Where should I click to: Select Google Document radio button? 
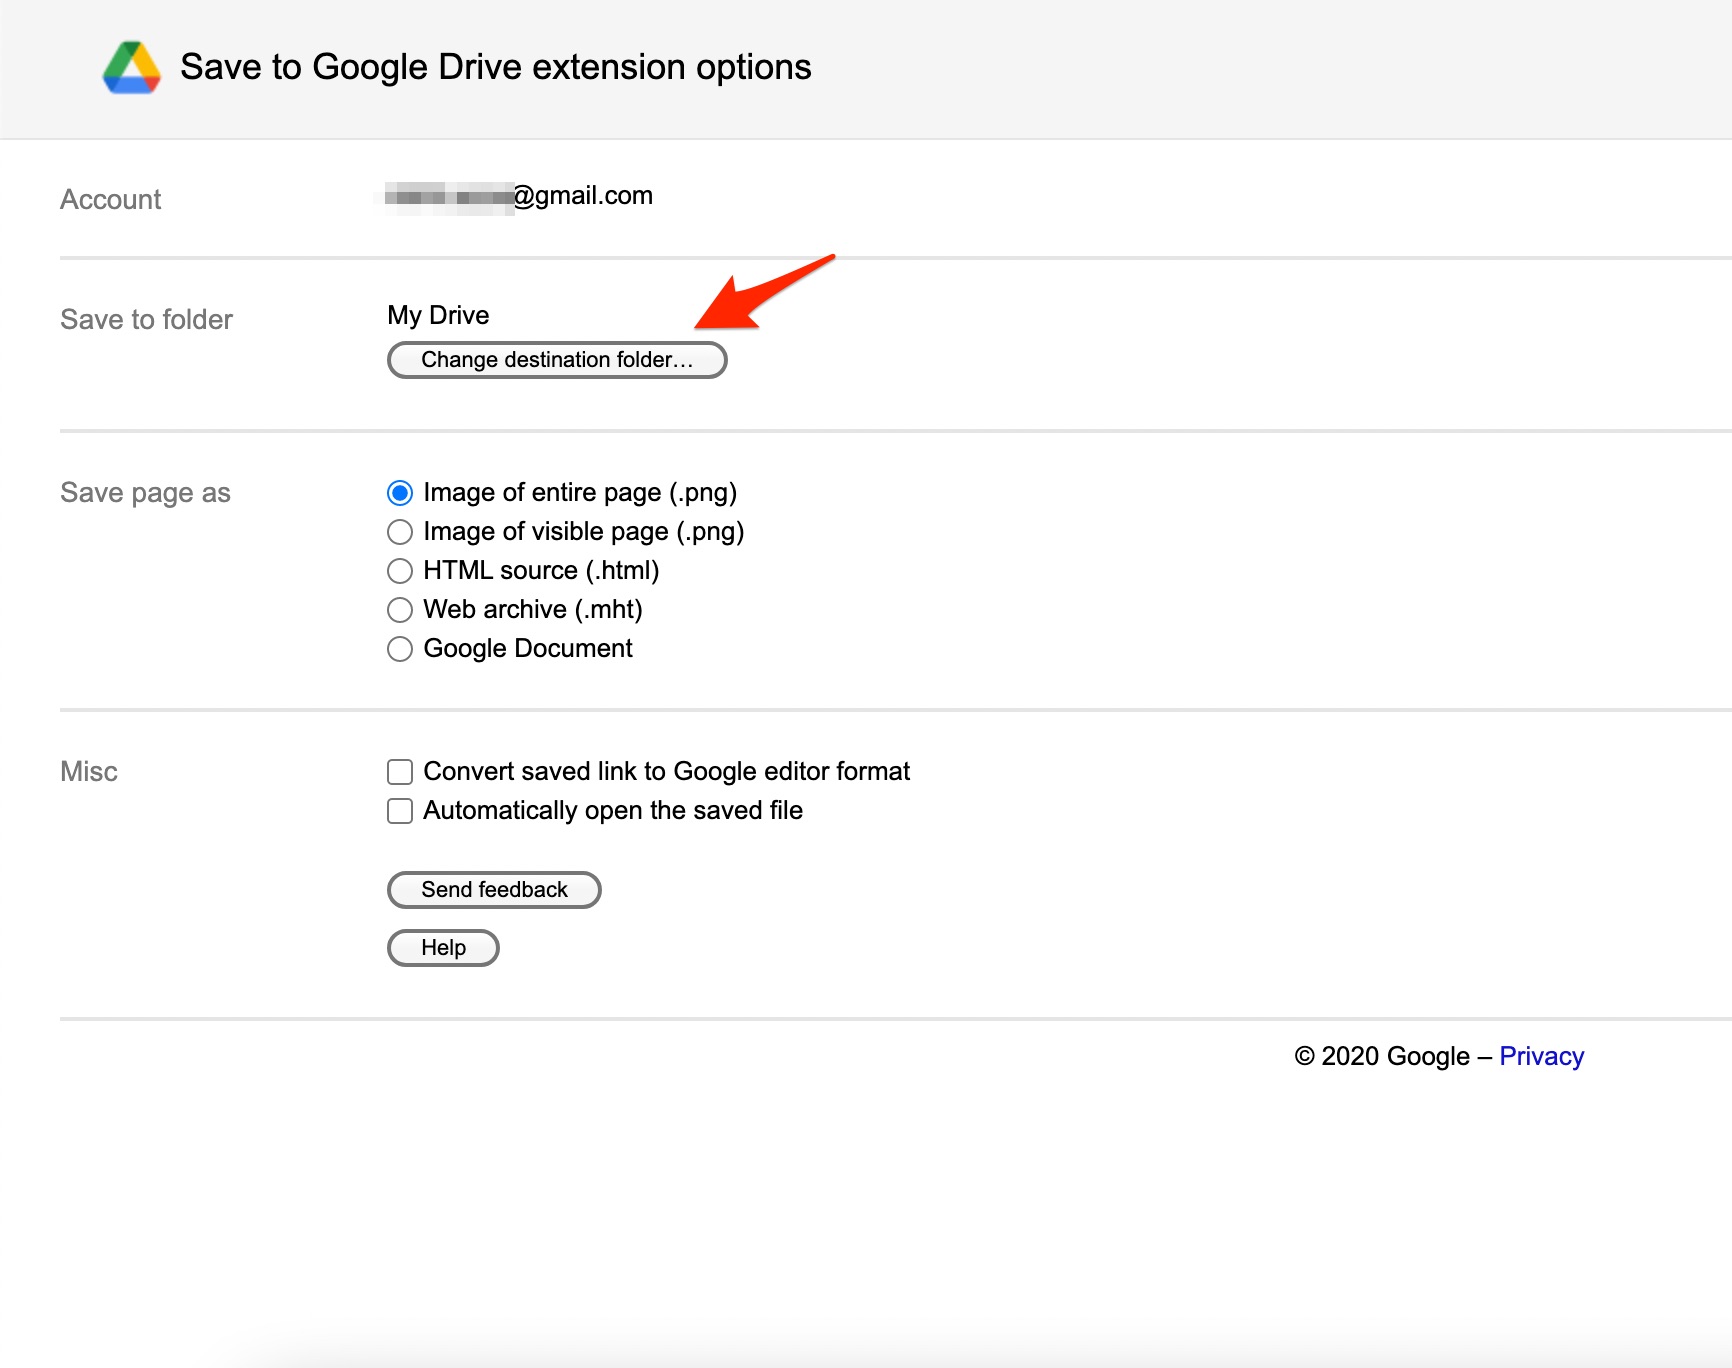[400, 649]
